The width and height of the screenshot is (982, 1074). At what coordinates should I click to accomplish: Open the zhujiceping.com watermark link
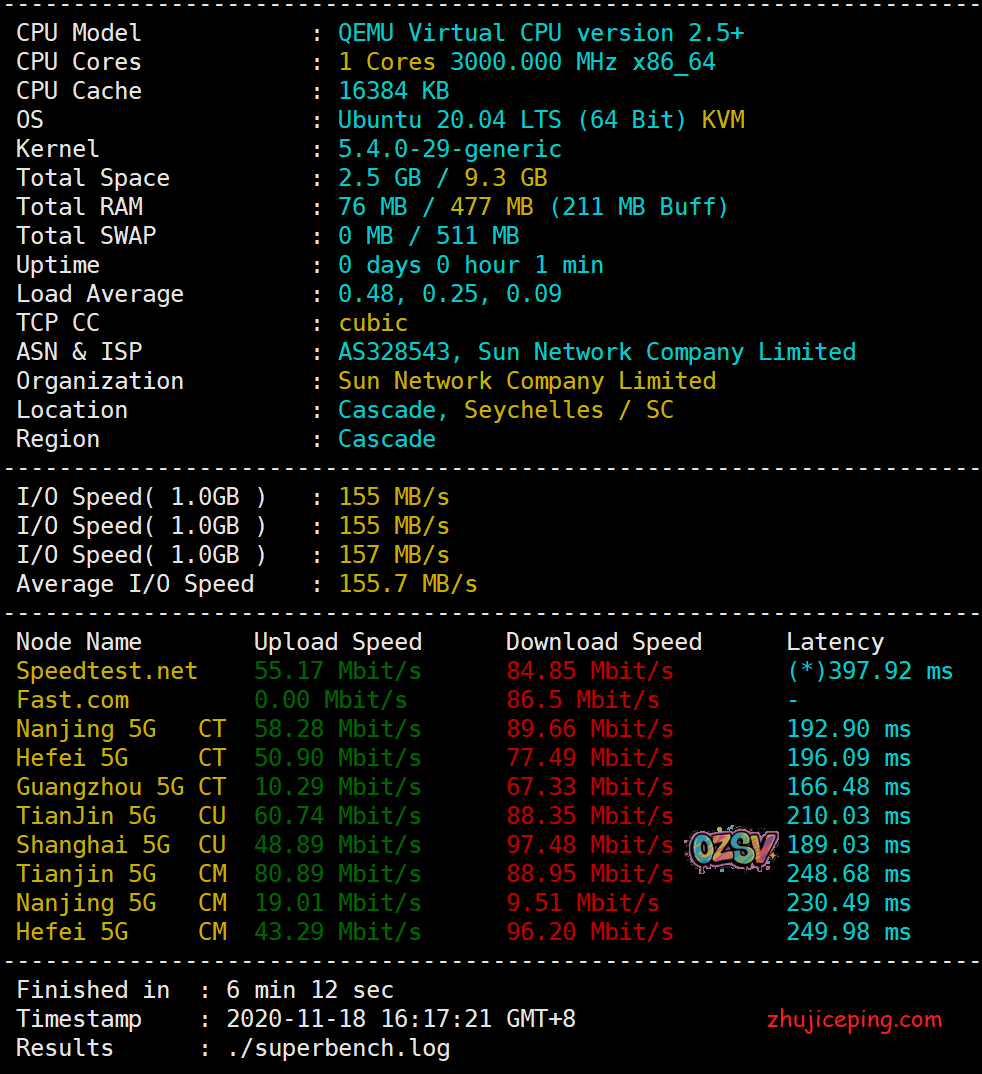point(854,1020)
